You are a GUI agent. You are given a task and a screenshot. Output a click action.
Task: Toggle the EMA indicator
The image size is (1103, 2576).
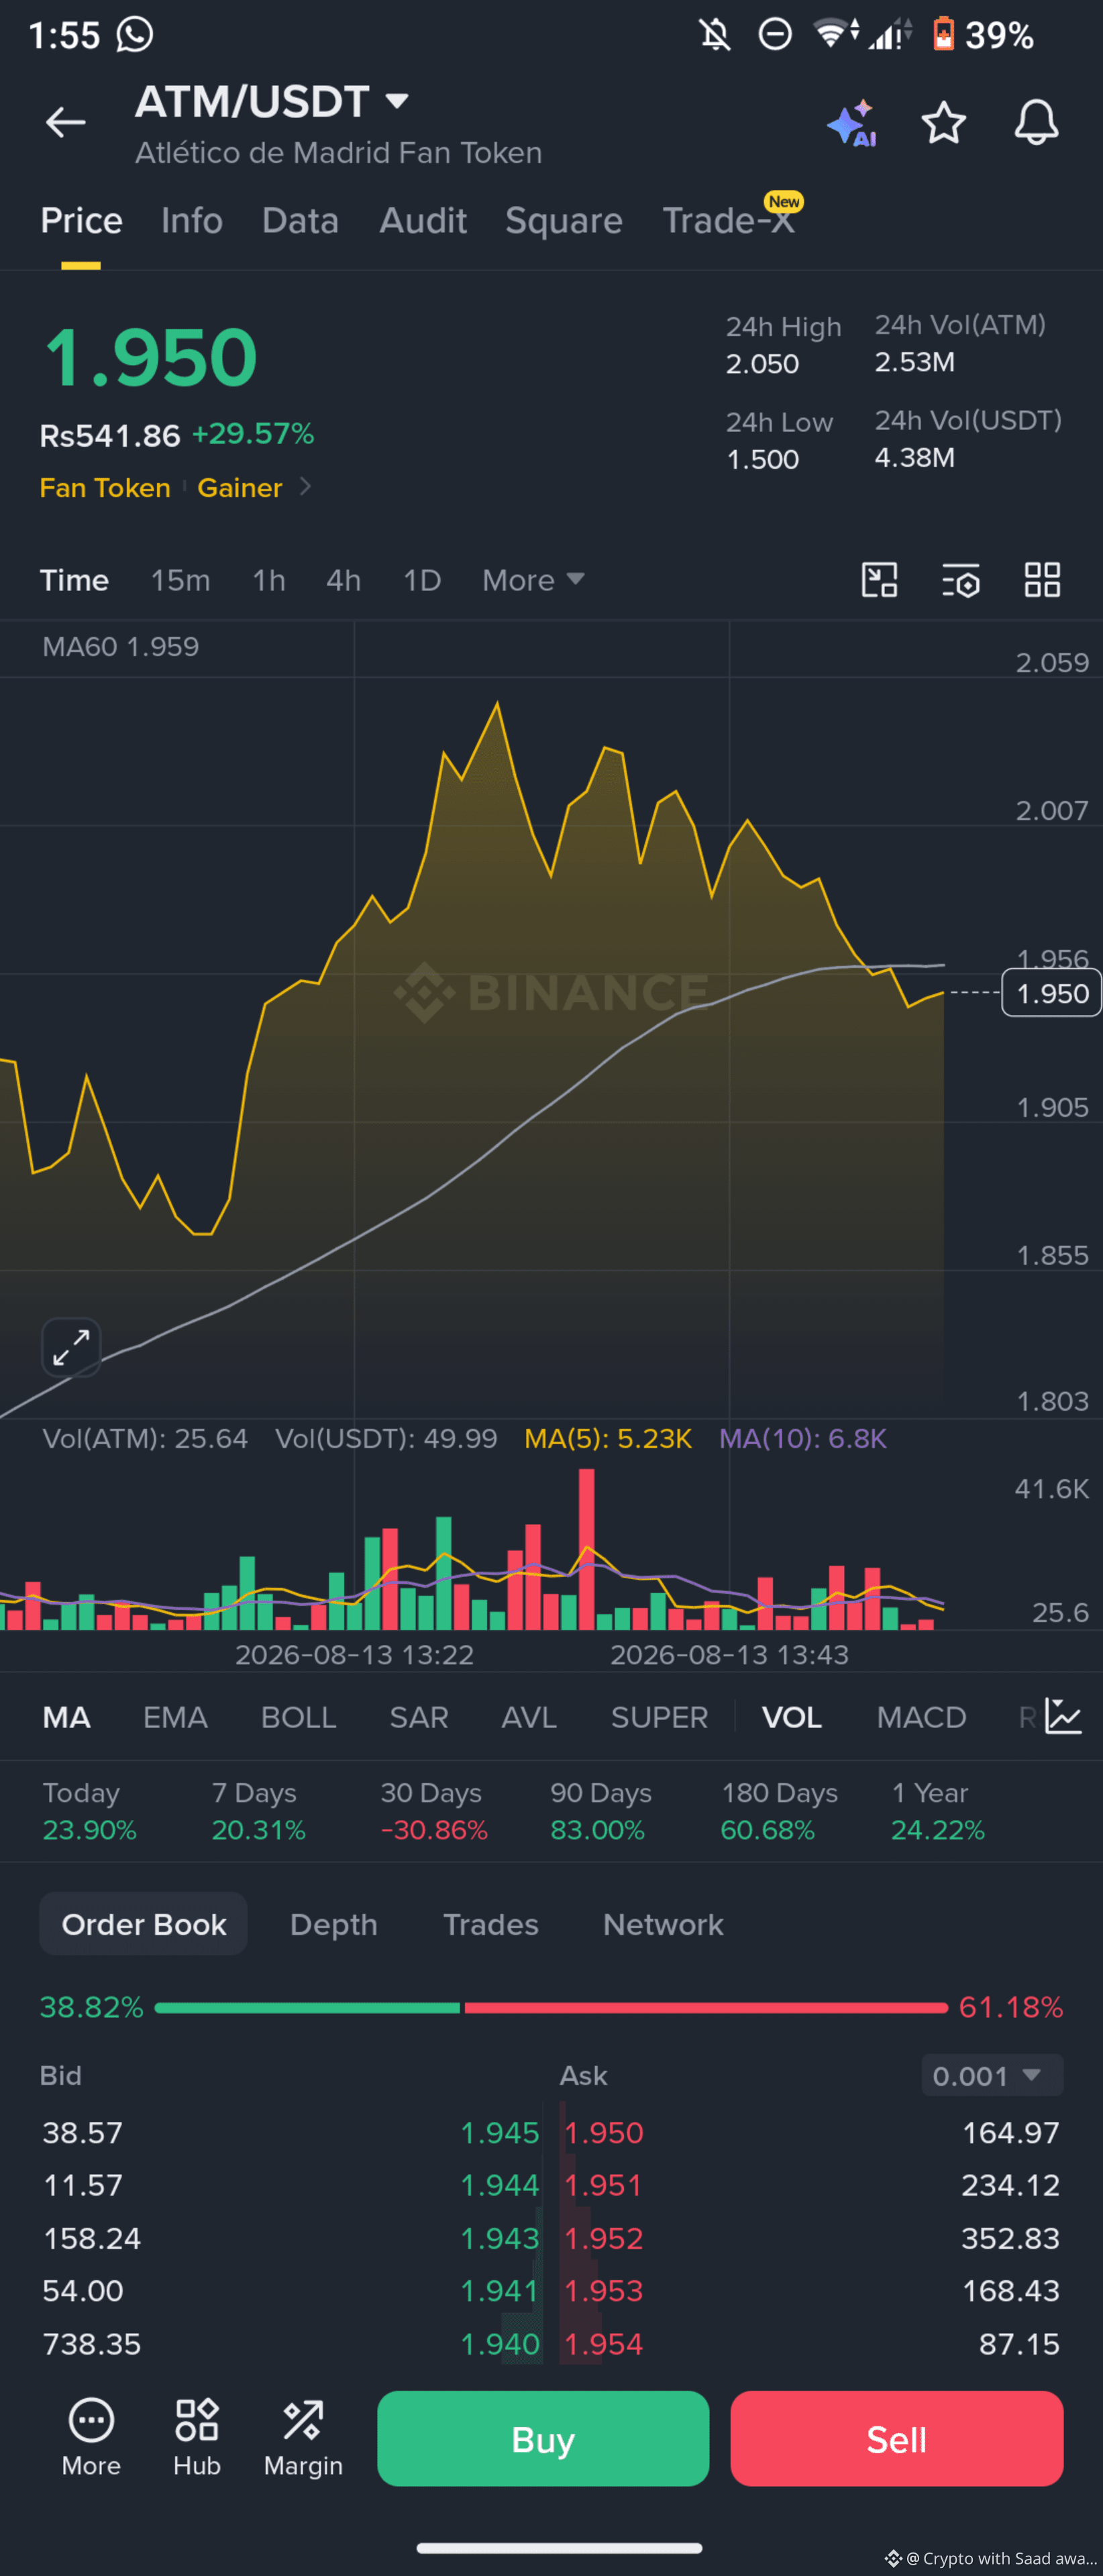pyautogui.click(x=175, y=1717)
